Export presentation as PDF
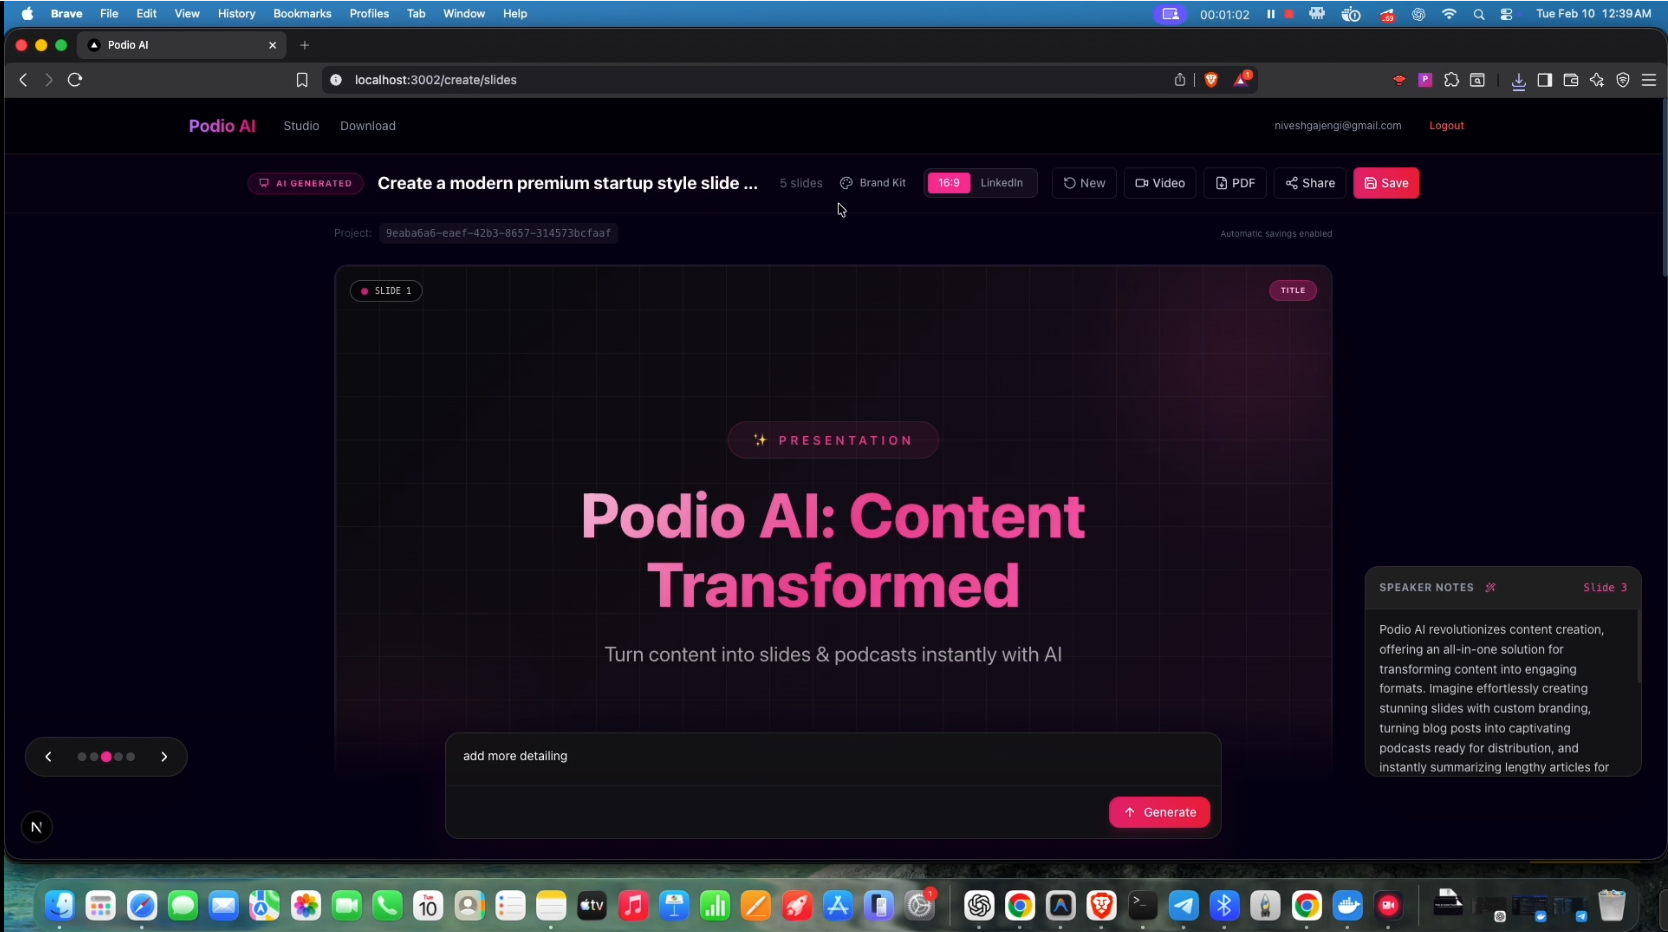Image resolution: width=1668 pixels, height=932 pixels. [1235, 183]
